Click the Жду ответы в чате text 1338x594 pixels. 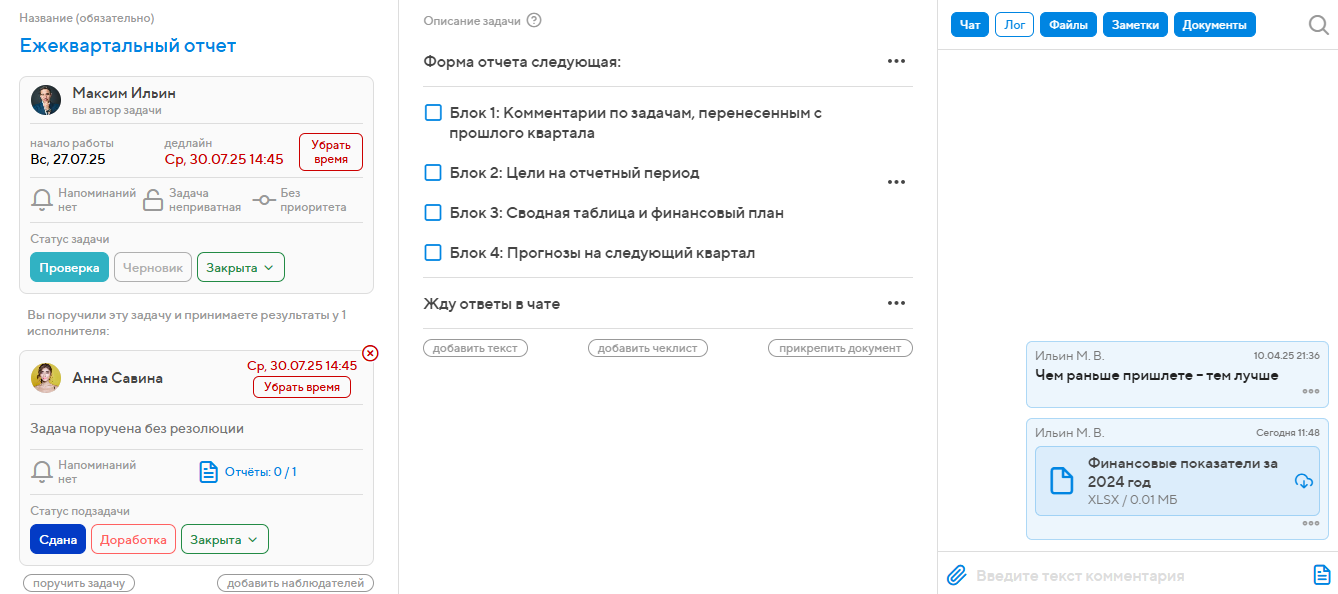491,303
